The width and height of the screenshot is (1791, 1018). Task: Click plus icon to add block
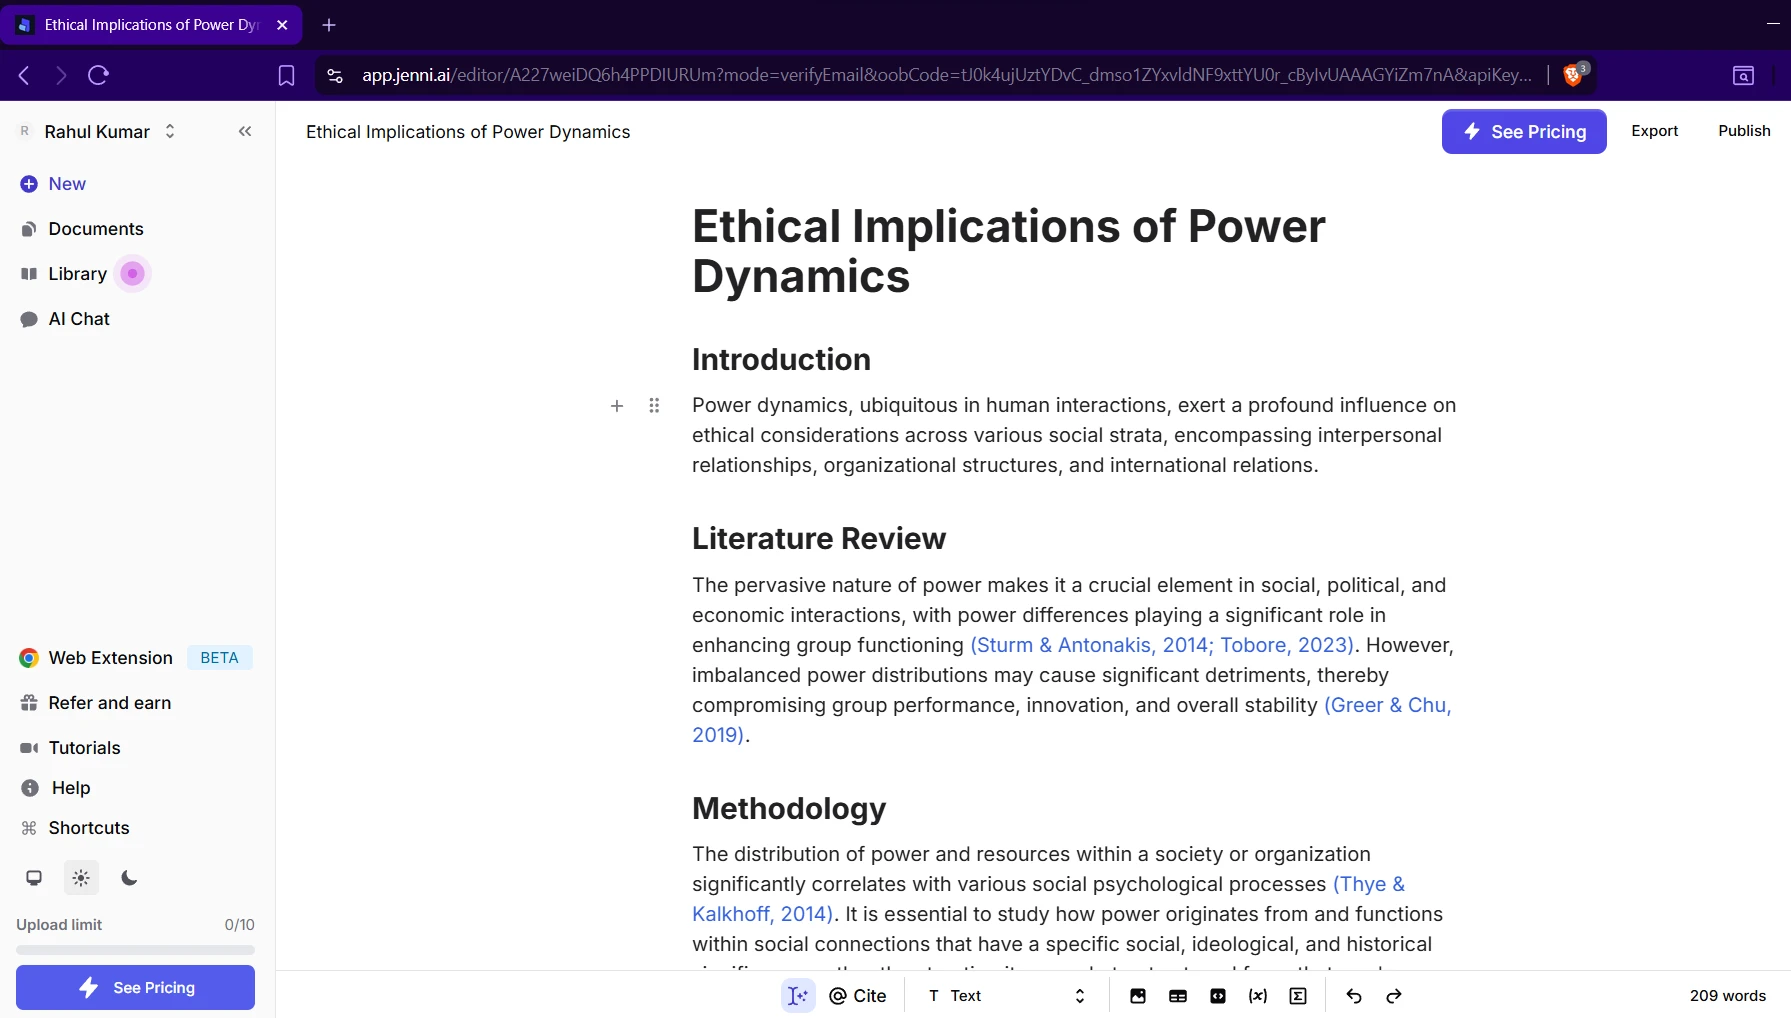(x=617, y=406)
